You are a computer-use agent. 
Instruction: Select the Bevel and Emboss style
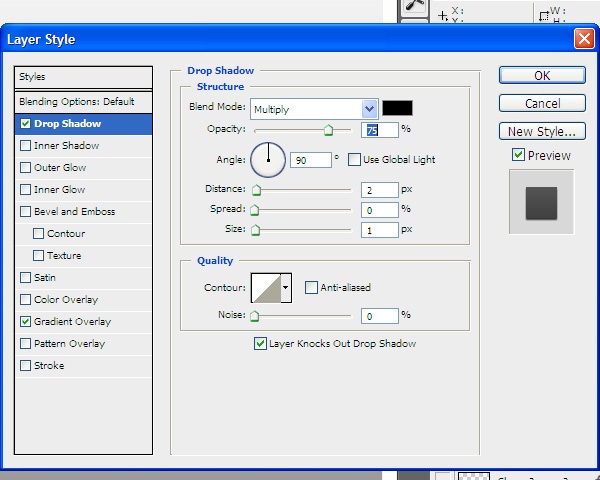coord(75,212)
